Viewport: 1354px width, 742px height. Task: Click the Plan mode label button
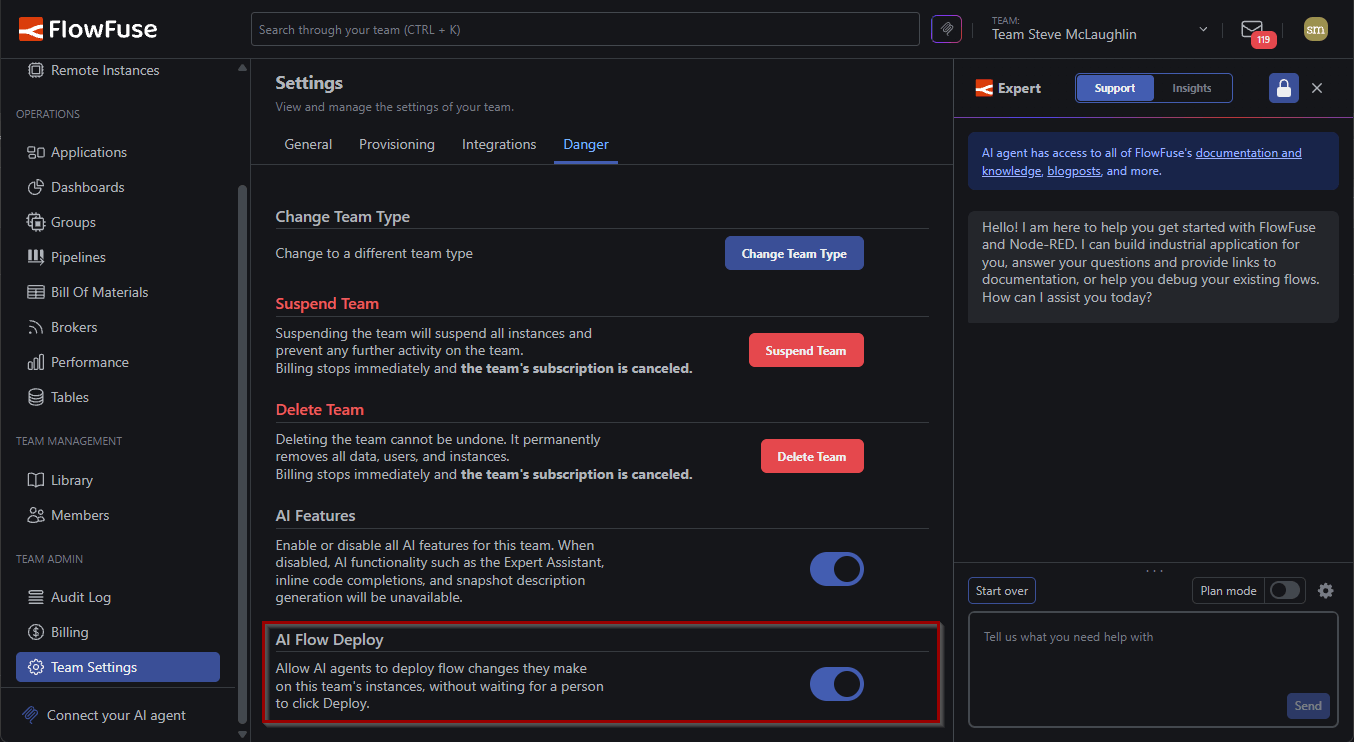click(1228, 591)
